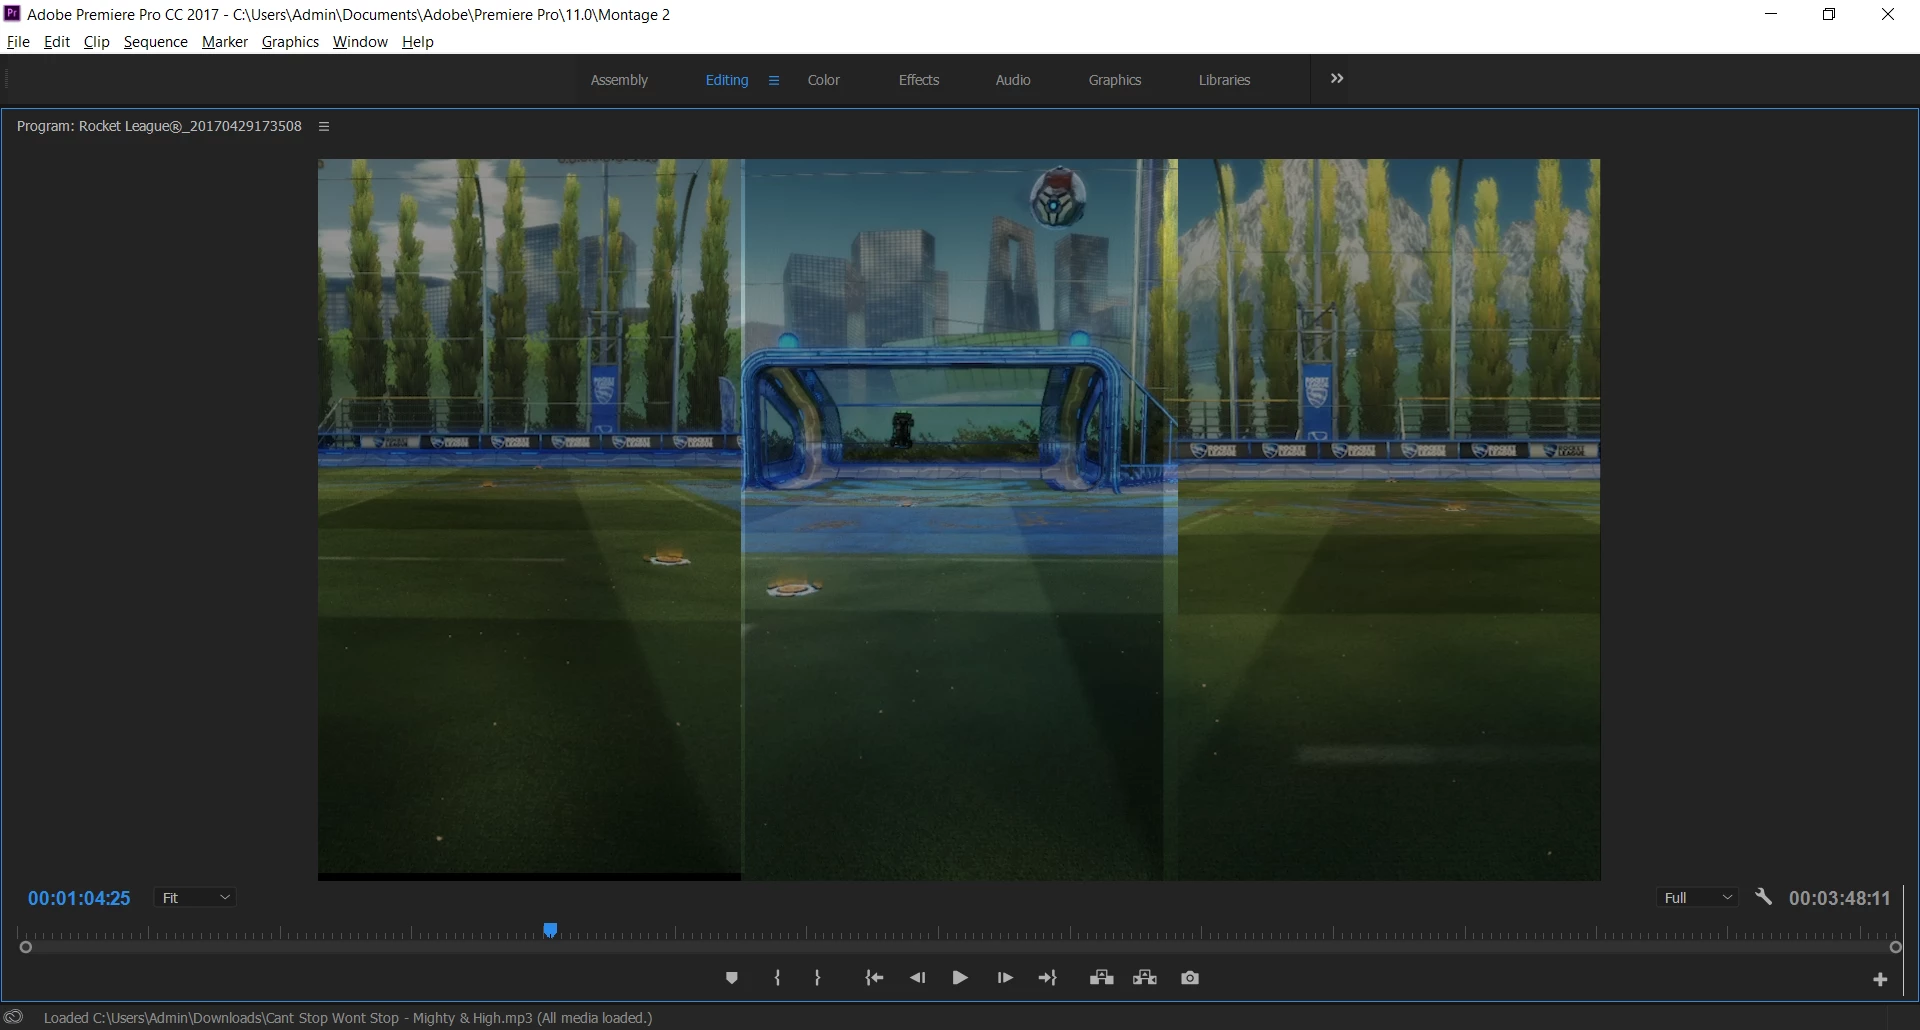Click the Lift button
The height and width of the screenshot is (1030, 1920).
coord(1102,978)
